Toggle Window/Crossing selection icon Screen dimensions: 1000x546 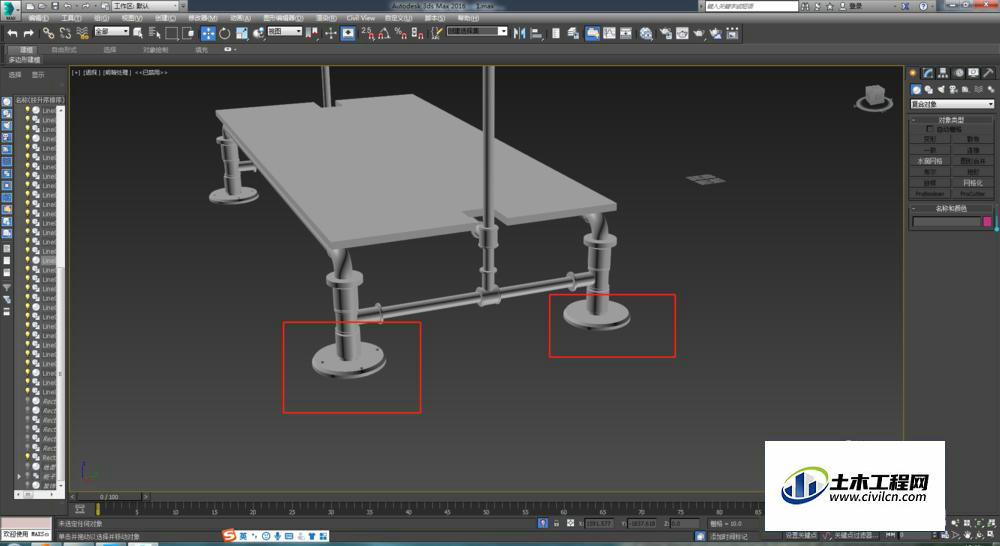tap(188, 33)
